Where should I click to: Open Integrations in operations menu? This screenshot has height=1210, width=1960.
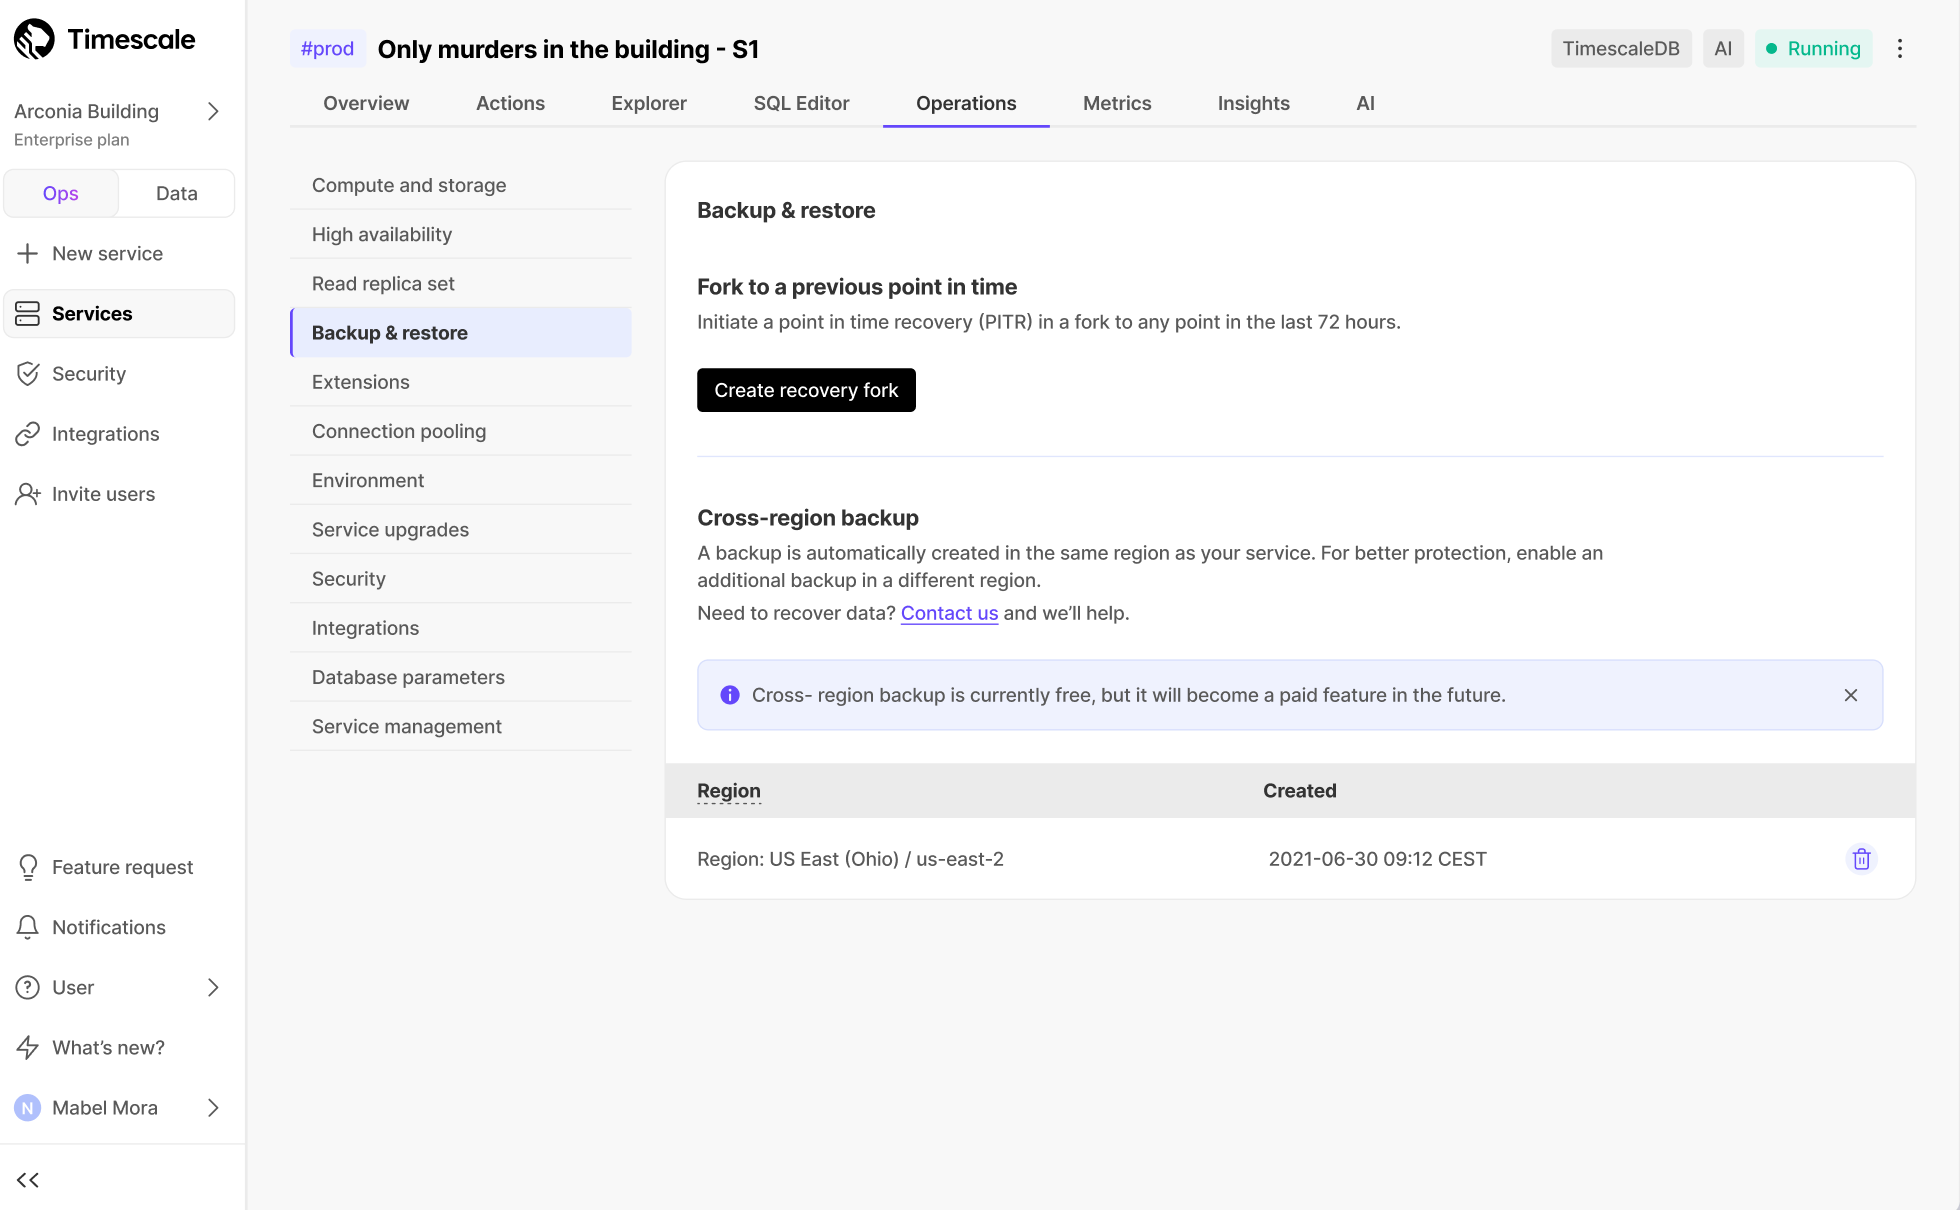pos(461,628)
